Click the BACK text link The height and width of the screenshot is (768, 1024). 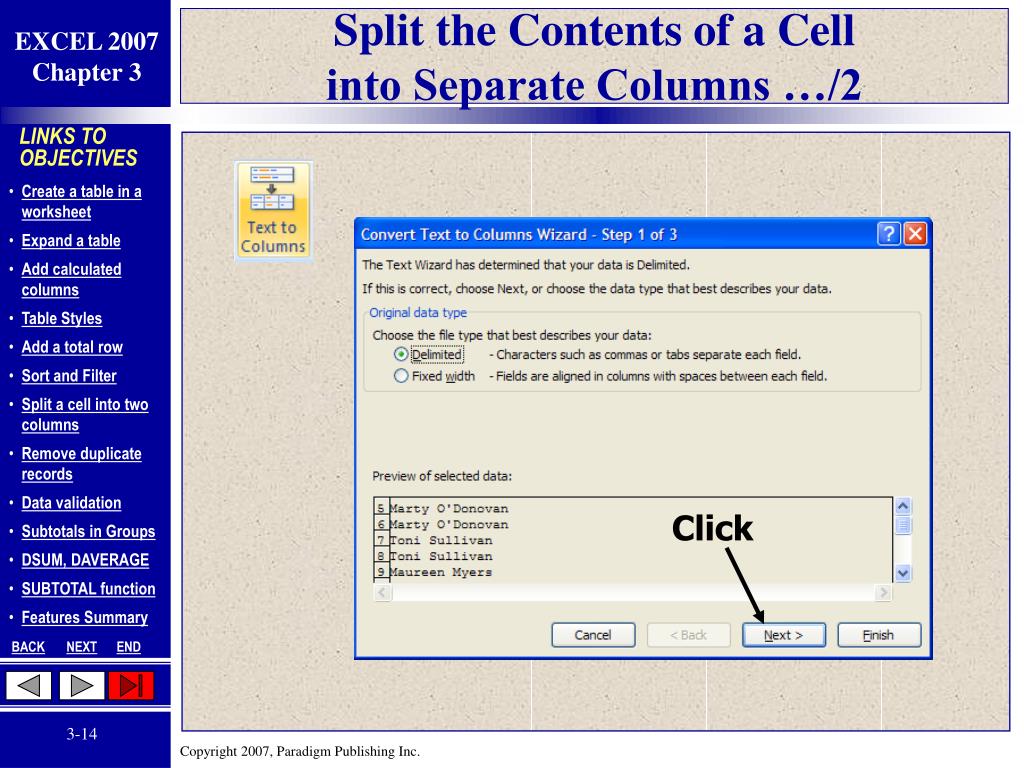28,647
